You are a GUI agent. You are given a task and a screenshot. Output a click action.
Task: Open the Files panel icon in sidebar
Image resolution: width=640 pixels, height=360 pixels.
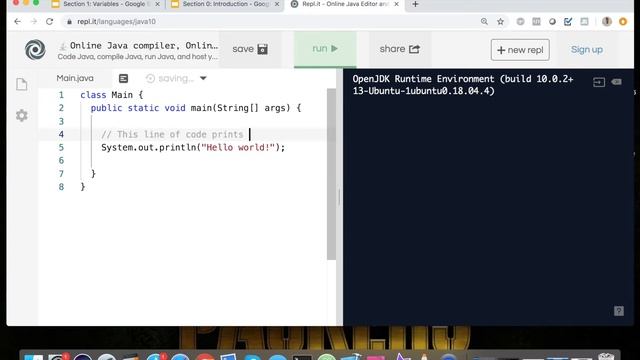(22, 84)
